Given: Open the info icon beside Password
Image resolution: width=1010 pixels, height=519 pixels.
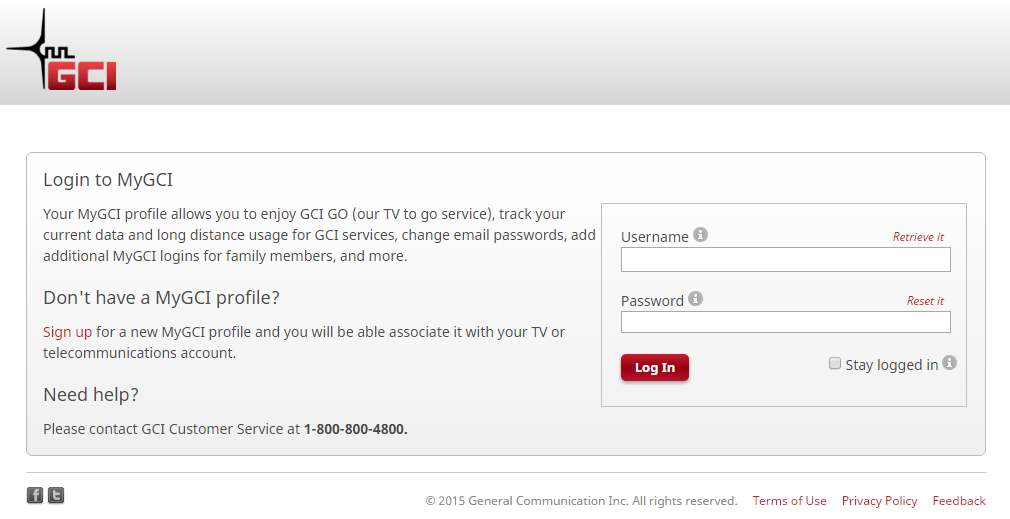Looking at the screenshot, I should pos(695,299).
